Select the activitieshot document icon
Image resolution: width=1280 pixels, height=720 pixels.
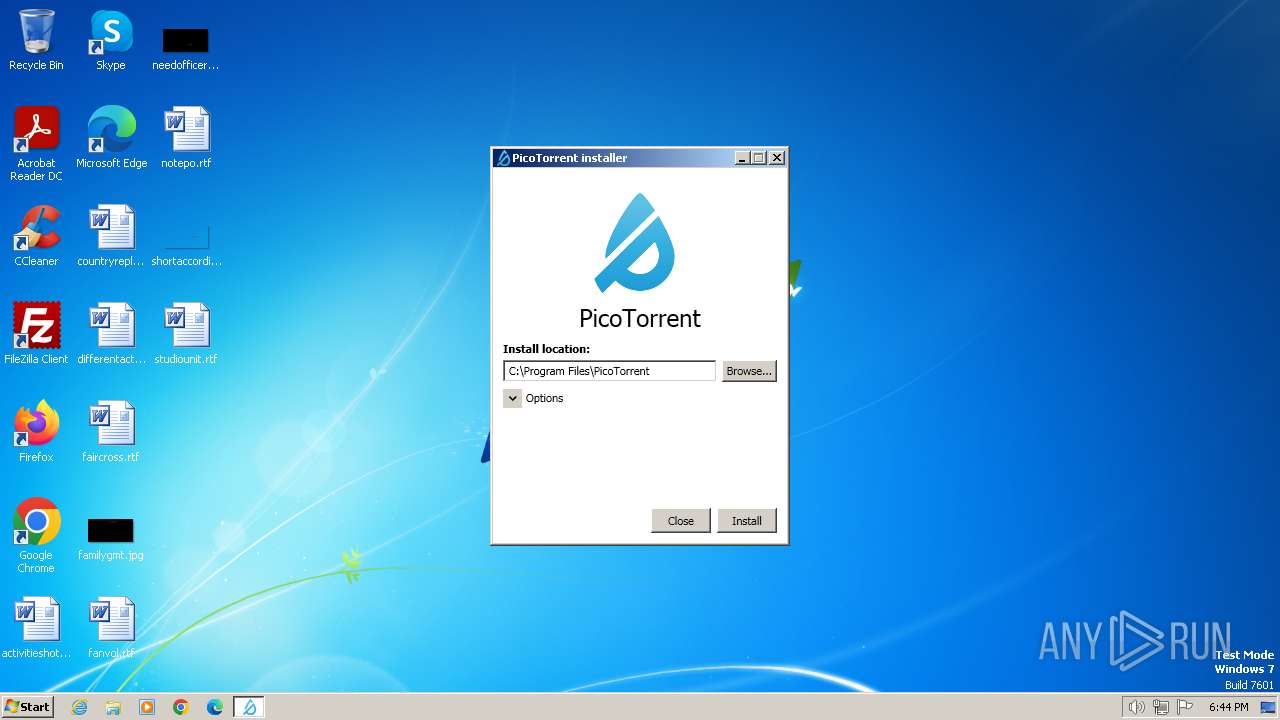click(x=36, y=628)
